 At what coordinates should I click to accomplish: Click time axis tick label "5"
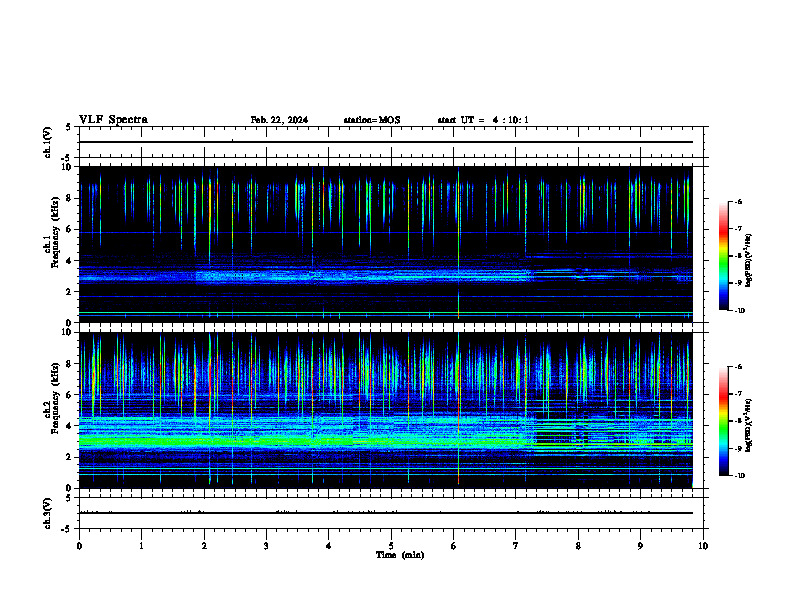coord(391,546)
